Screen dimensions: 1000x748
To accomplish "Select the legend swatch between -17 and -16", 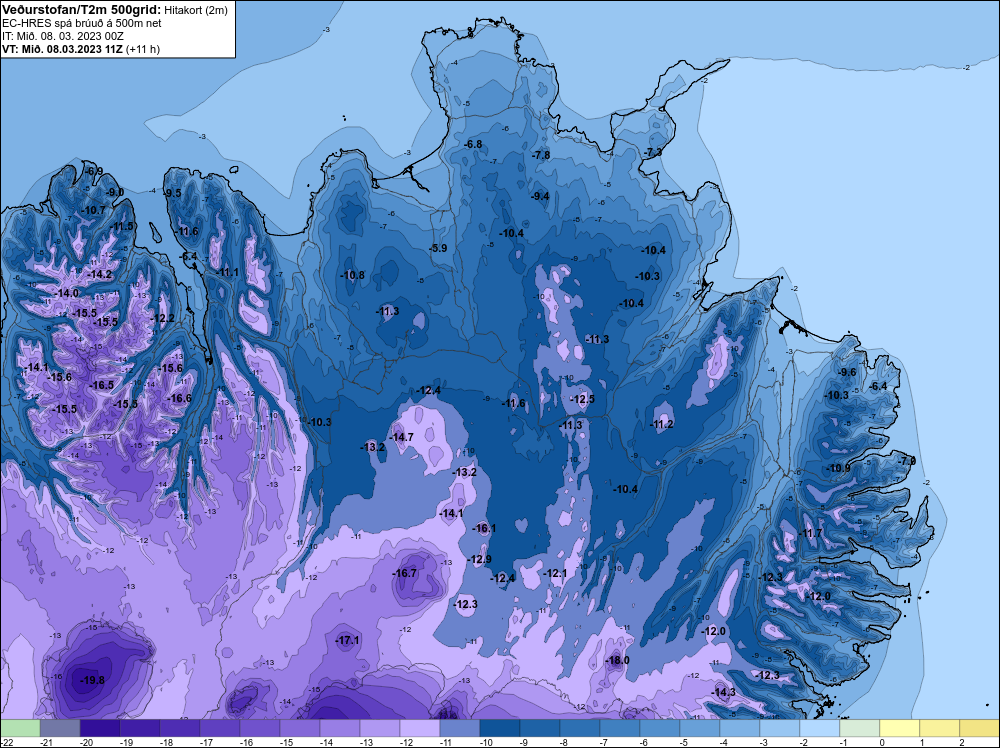I will [219, 728].
